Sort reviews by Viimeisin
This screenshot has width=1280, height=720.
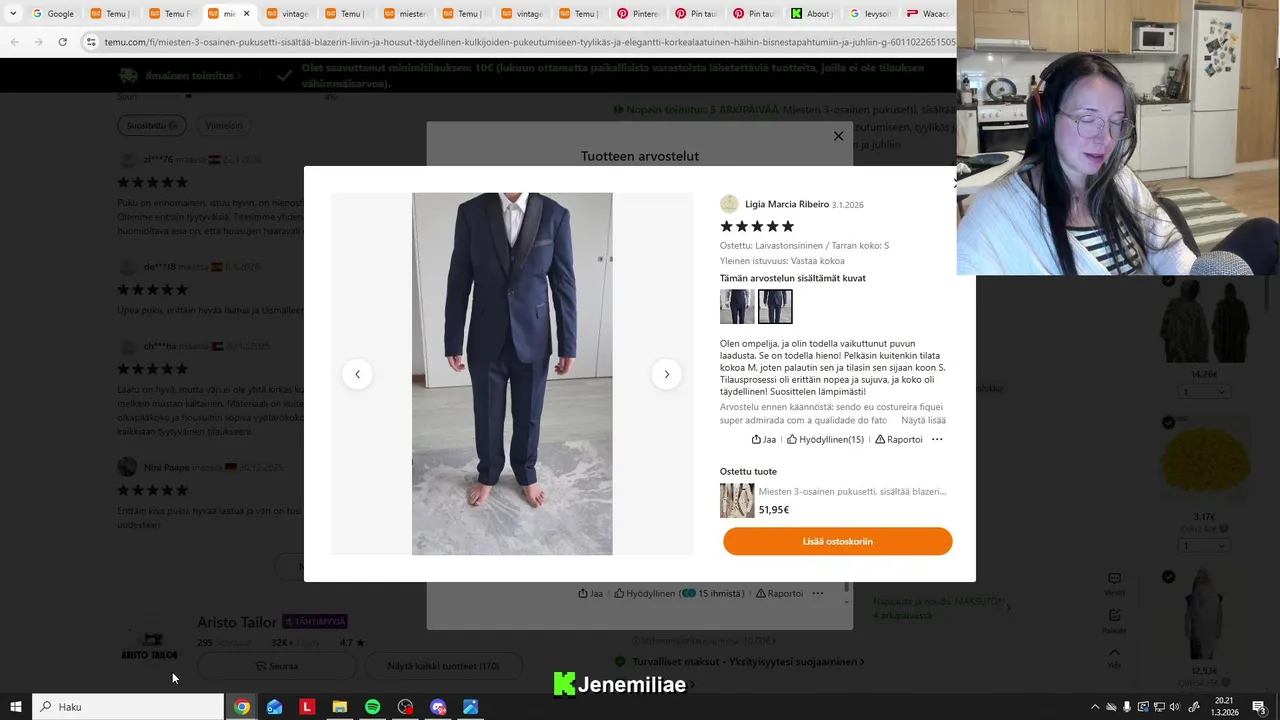[224, 125]
